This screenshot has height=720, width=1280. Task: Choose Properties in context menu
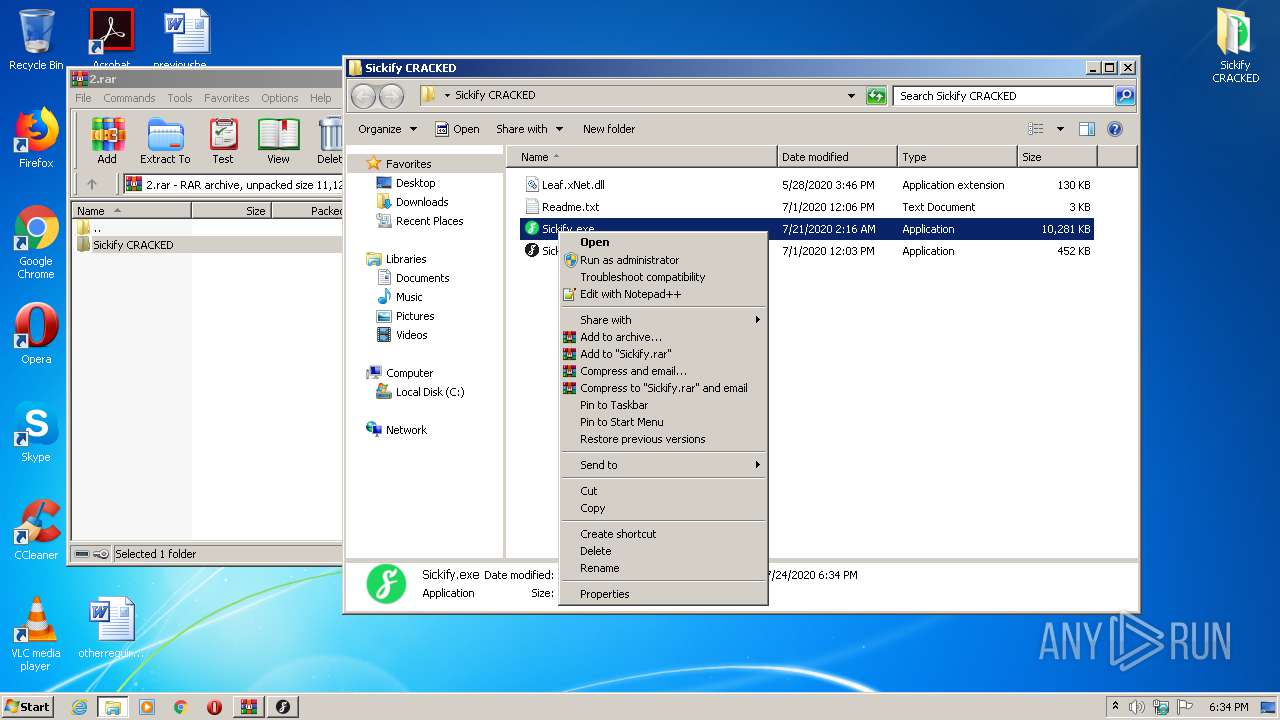click(x=663, y=594)
